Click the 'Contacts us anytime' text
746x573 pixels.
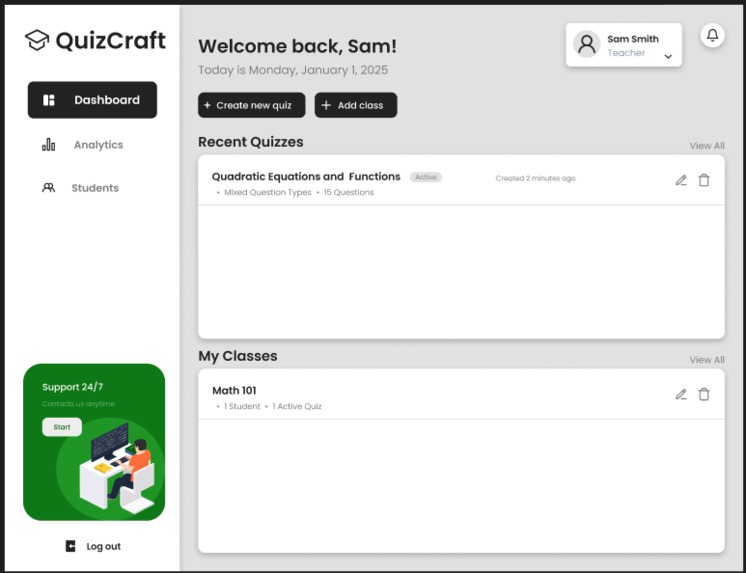(78, 404)
